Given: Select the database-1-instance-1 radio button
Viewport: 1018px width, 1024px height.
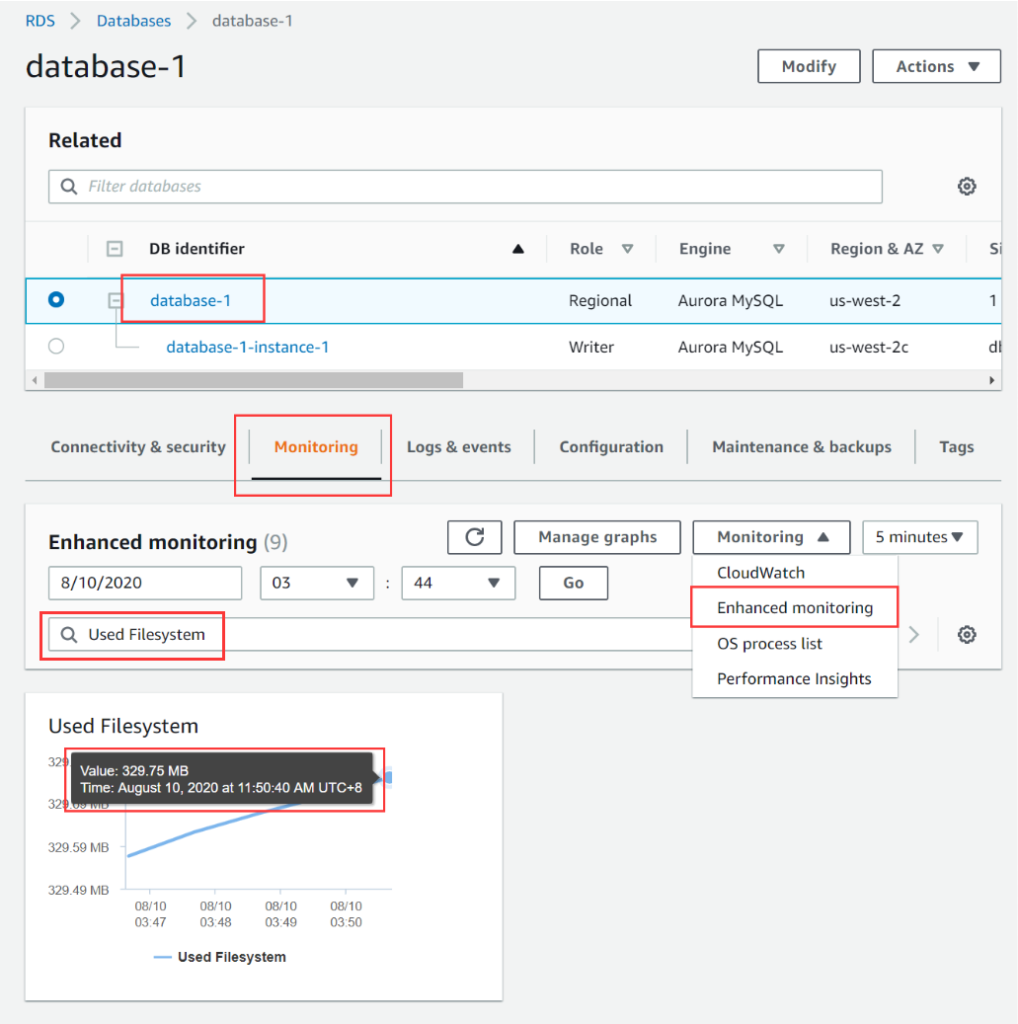Looking at the screenshot, I should [x=56, y=346].
